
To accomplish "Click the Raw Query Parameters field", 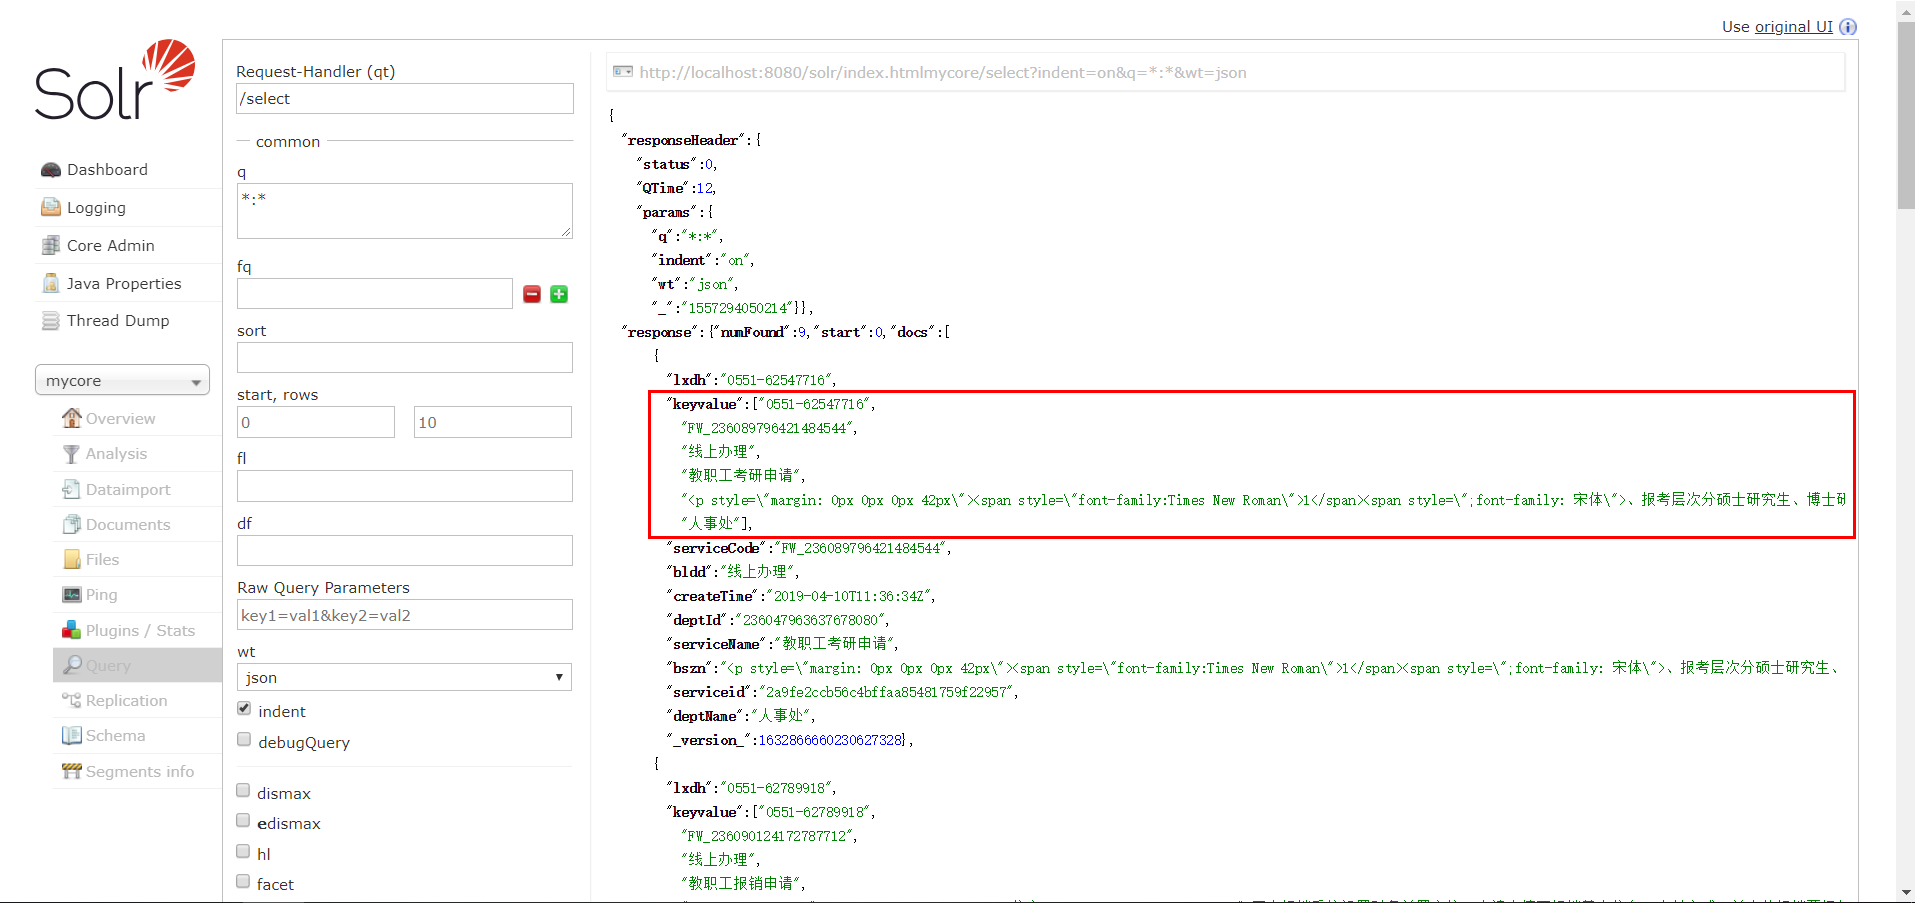I will [404, 615].
